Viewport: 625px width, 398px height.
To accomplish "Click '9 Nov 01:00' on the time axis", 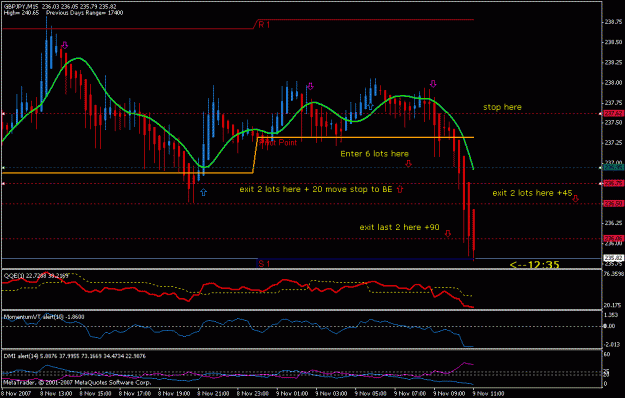I will (x=293, y=394).
